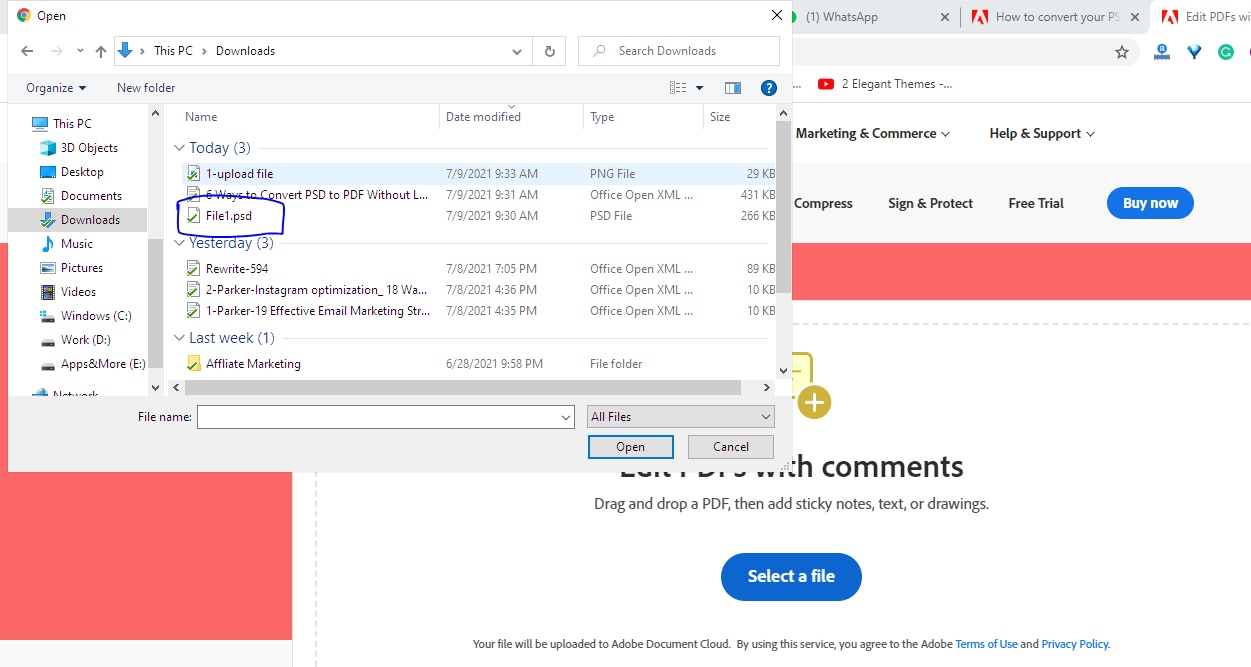Viewport: 1251px width, 667px height.
Task: Click the Free Trial link
Action: click(x=1036, y=203)
